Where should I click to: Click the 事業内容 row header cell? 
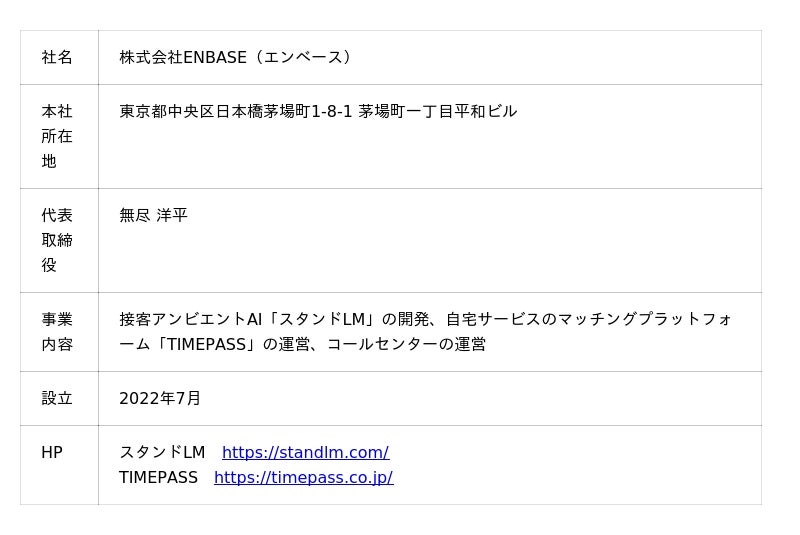(57, 331)
